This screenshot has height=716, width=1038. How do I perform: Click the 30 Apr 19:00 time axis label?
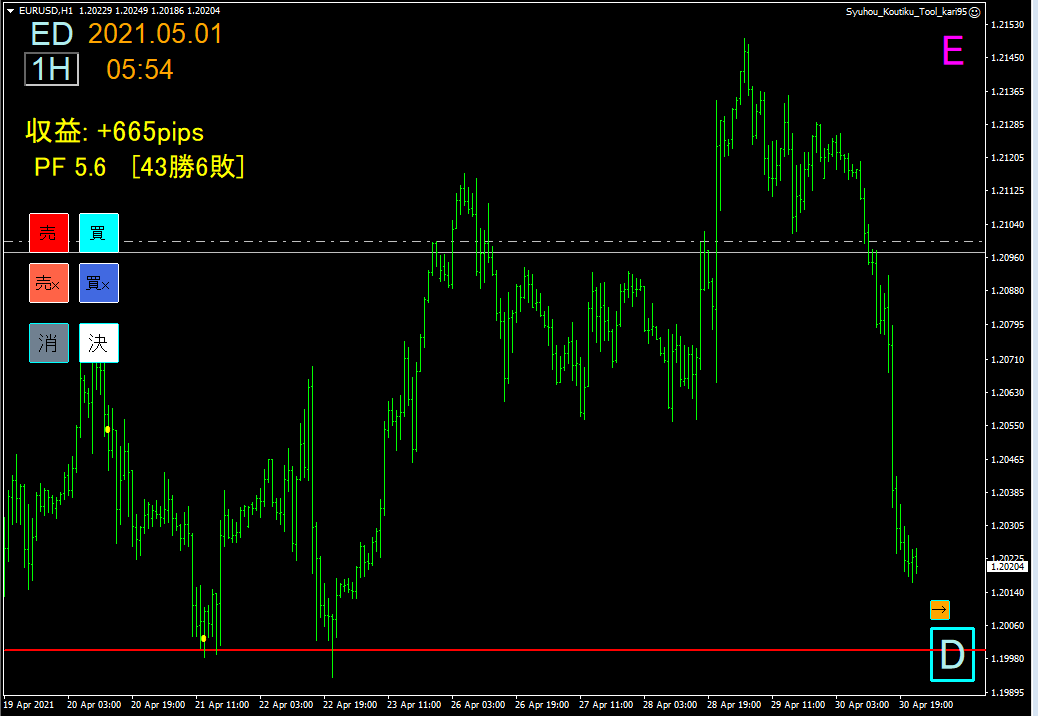pos(925,705)
